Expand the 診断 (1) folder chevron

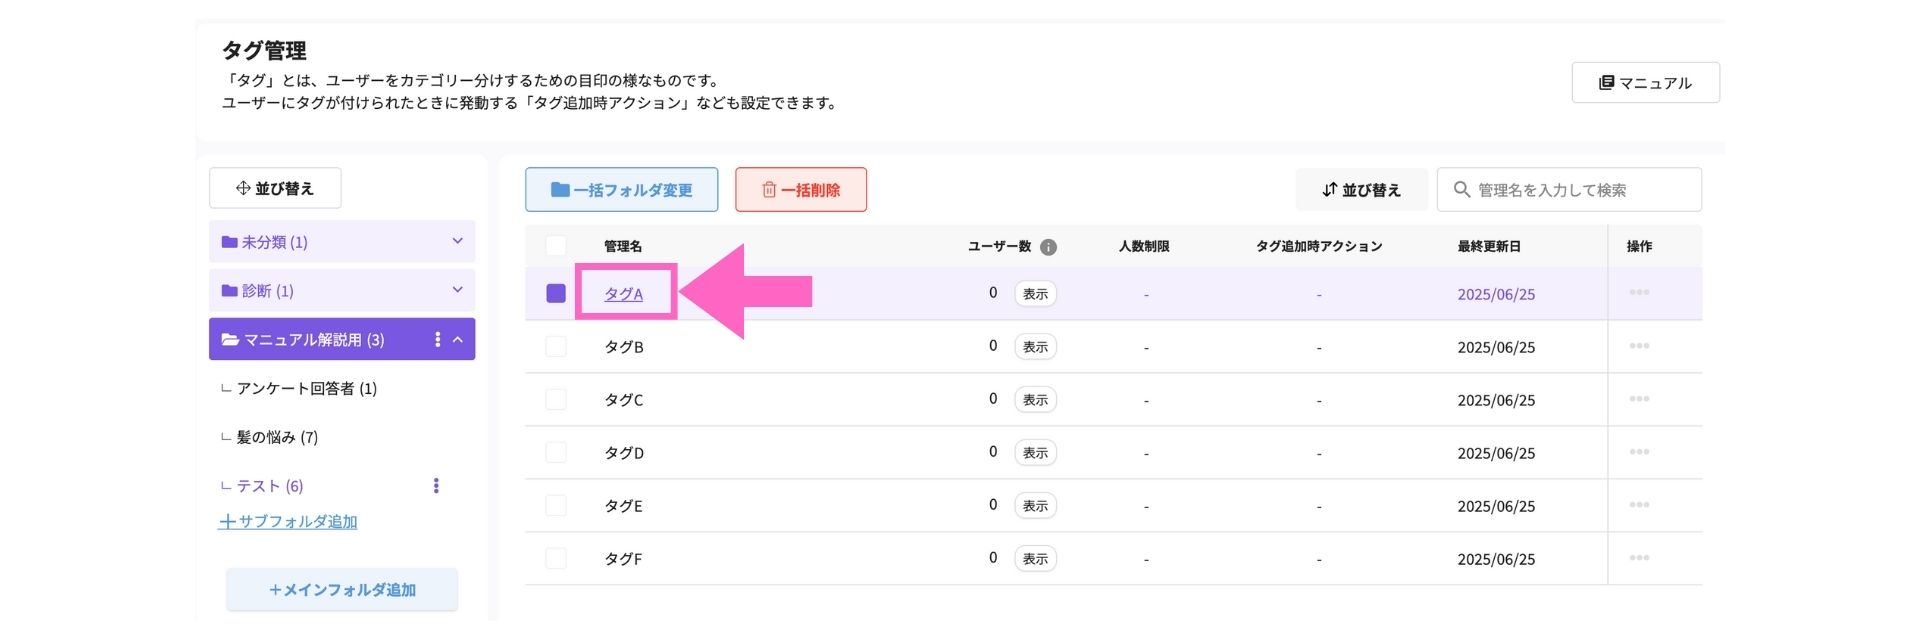457,290
